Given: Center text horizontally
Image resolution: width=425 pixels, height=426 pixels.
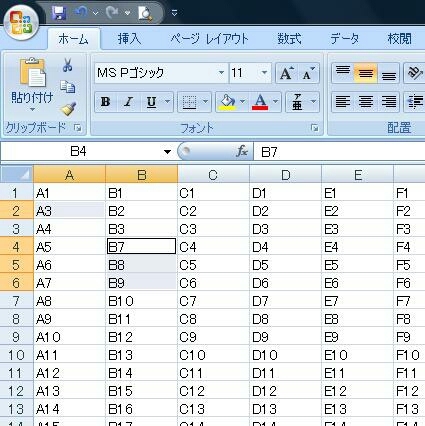Looking at the screenshot, I should click(x=366, y=102).
